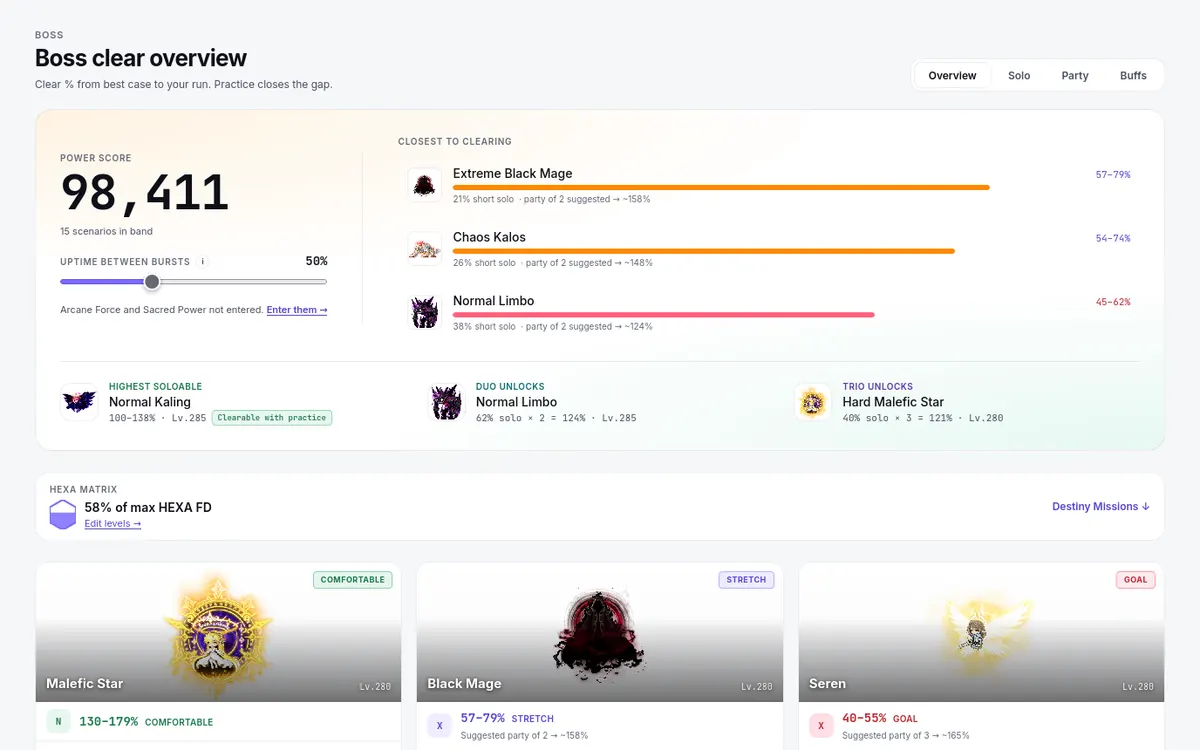
Task: Open the Enter them link
Action: [297, 310]
